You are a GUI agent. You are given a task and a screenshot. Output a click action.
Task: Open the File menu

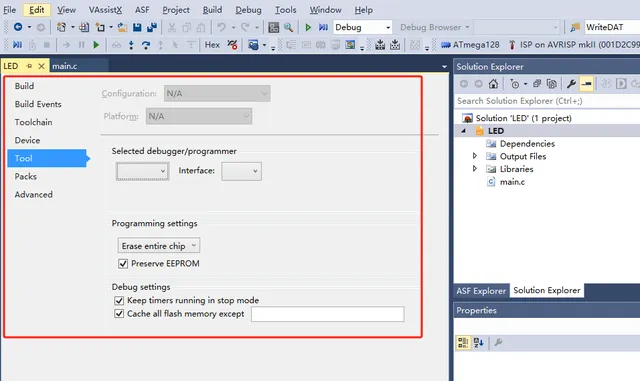(x=9, y=10)
